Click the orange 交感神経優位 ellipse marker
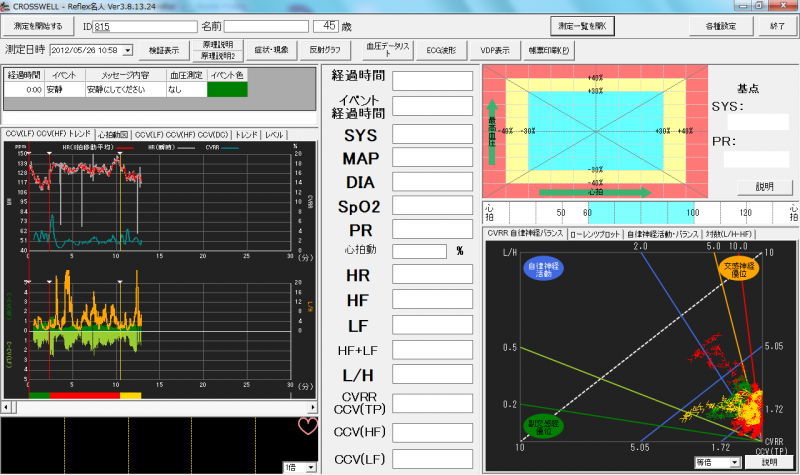Screen dimensions: 800x475 pos(735,271)
